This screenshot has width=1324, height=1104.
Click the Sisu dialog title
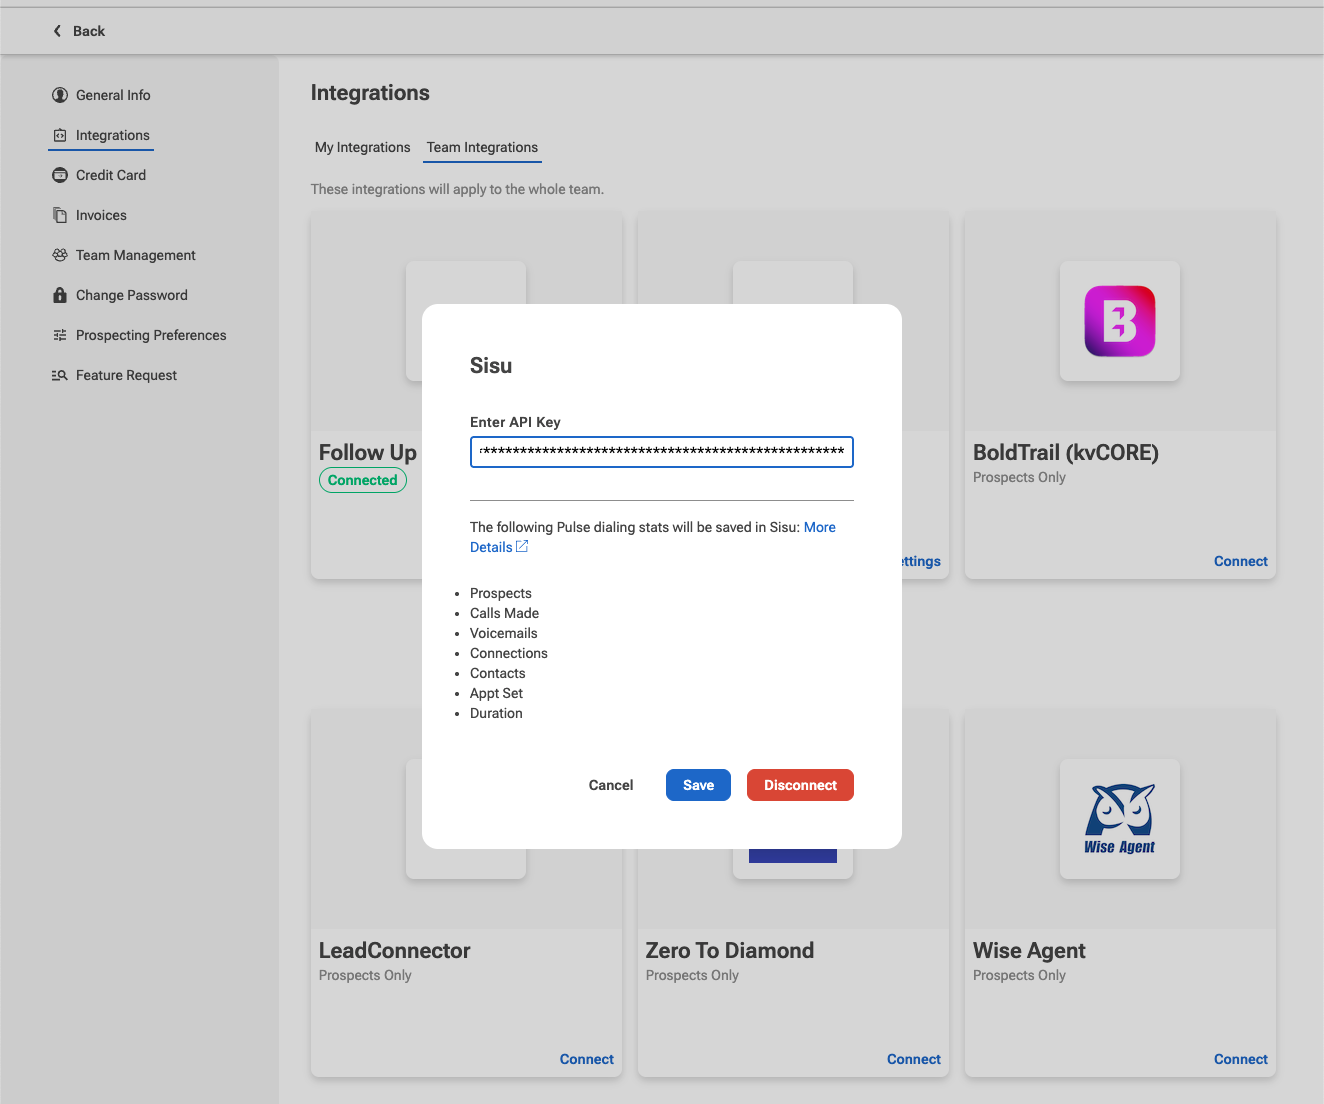coord(491,366)
